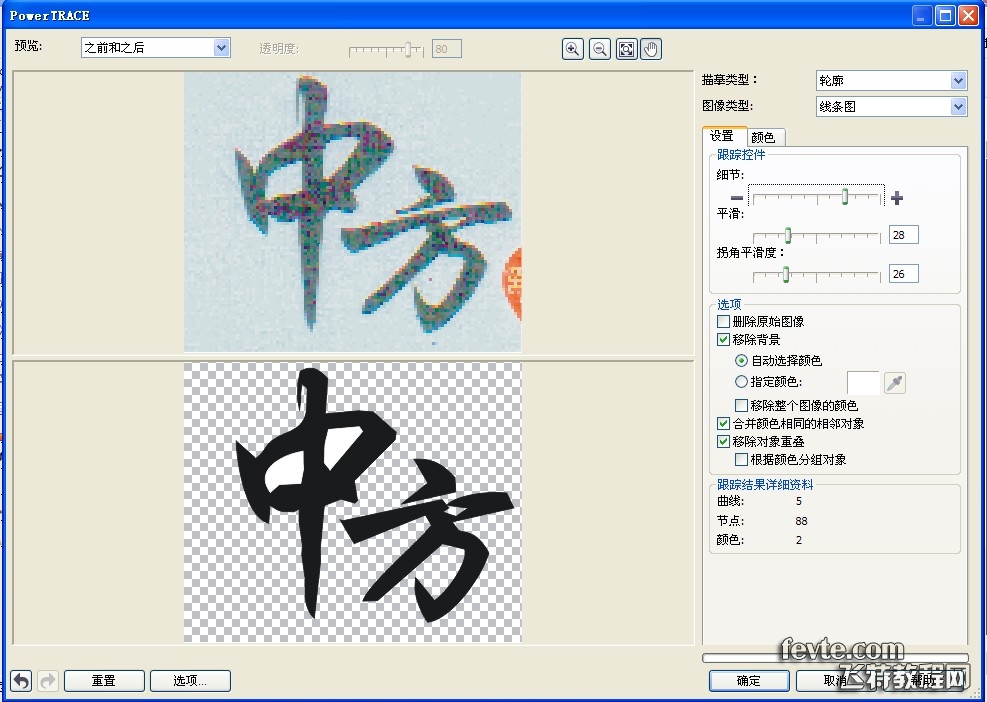
Task: Click the 颜色 result value 2
Action: click(x=799, y=540)
